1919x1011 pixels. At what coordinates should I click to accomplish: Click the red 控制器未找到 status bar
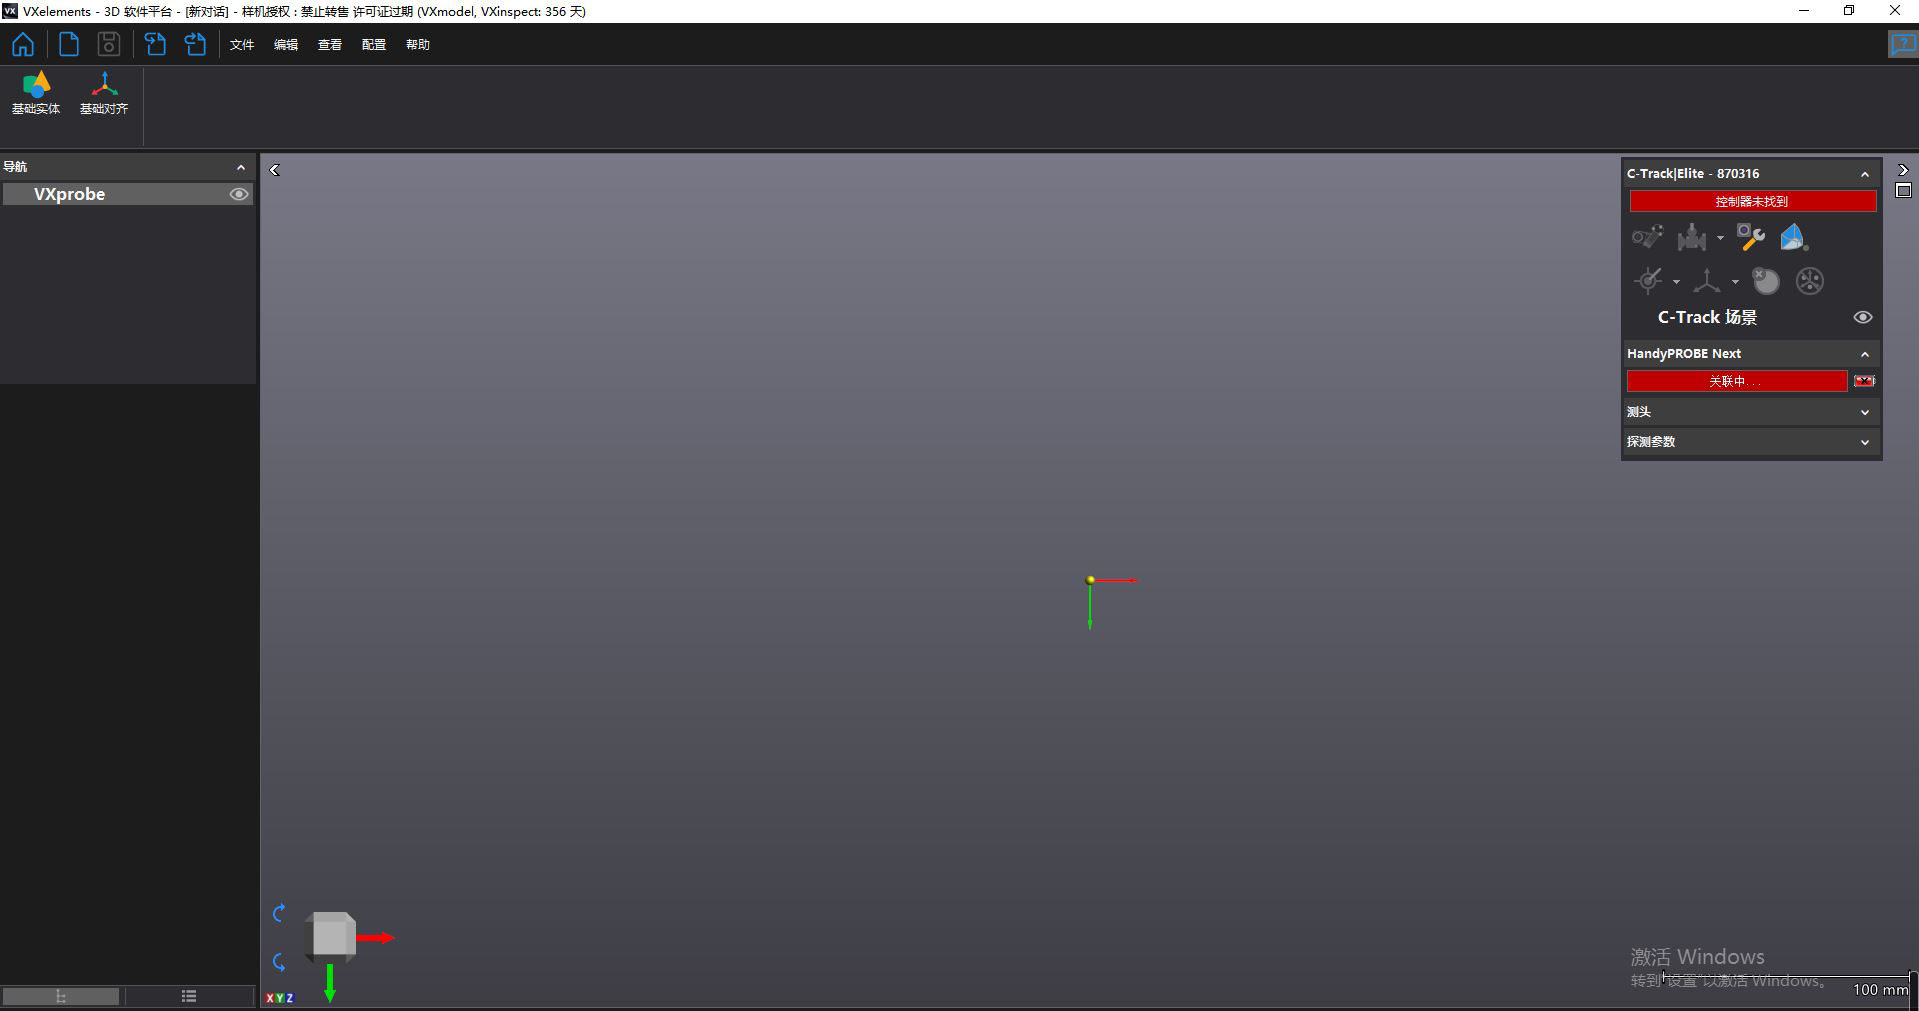coord(1752,201)
